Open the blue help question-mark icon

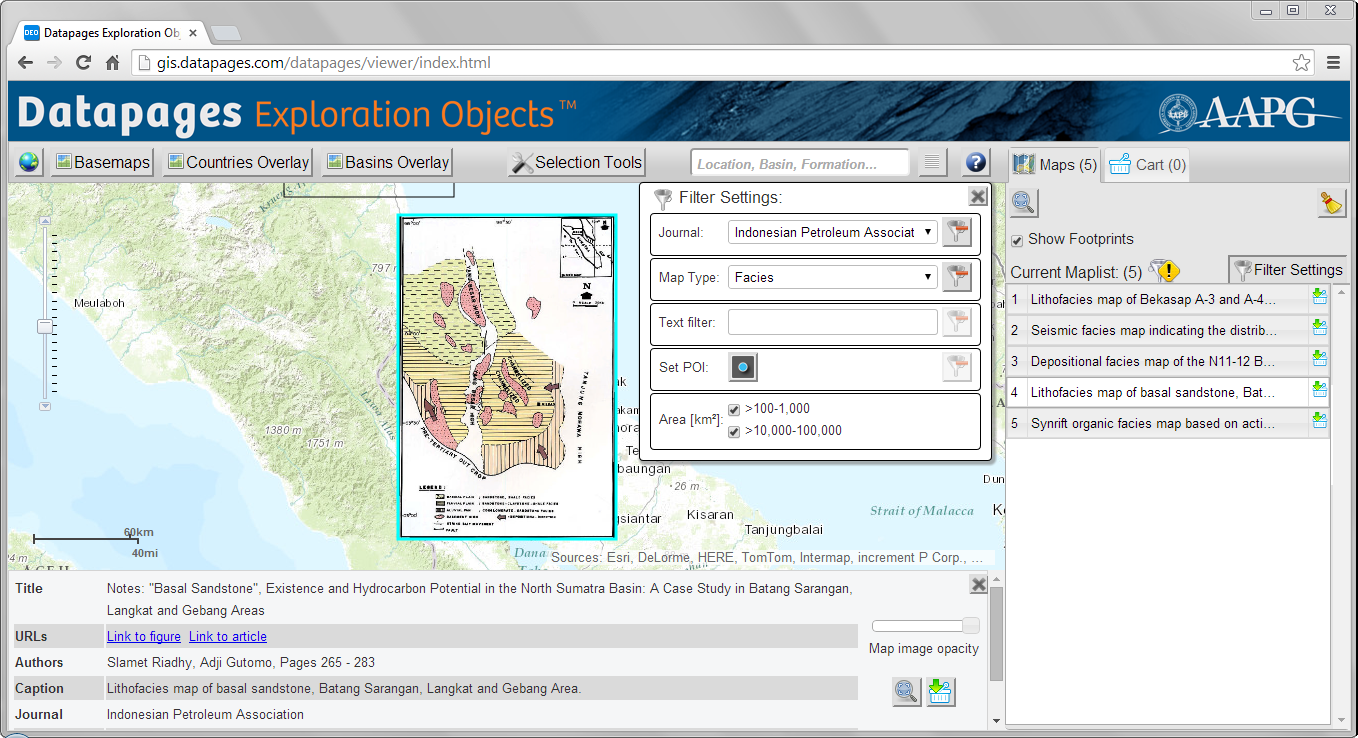(x=976, y=163)
